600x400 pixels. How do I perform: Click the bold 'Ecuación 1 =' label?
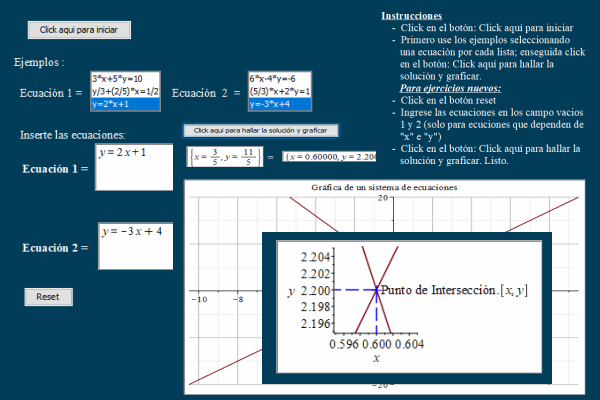pos(55,169)
